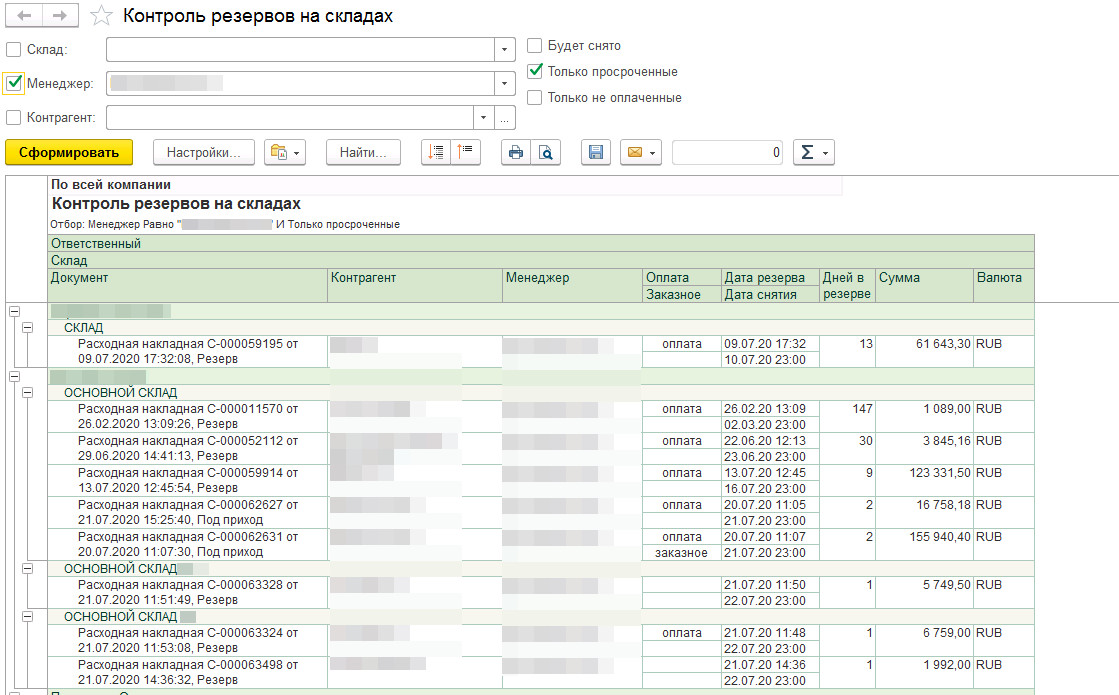This screenshot has width=1119, height=695.
Task: Open the sum (Σ) dropdown menu
Action: (x=813, y=152)
